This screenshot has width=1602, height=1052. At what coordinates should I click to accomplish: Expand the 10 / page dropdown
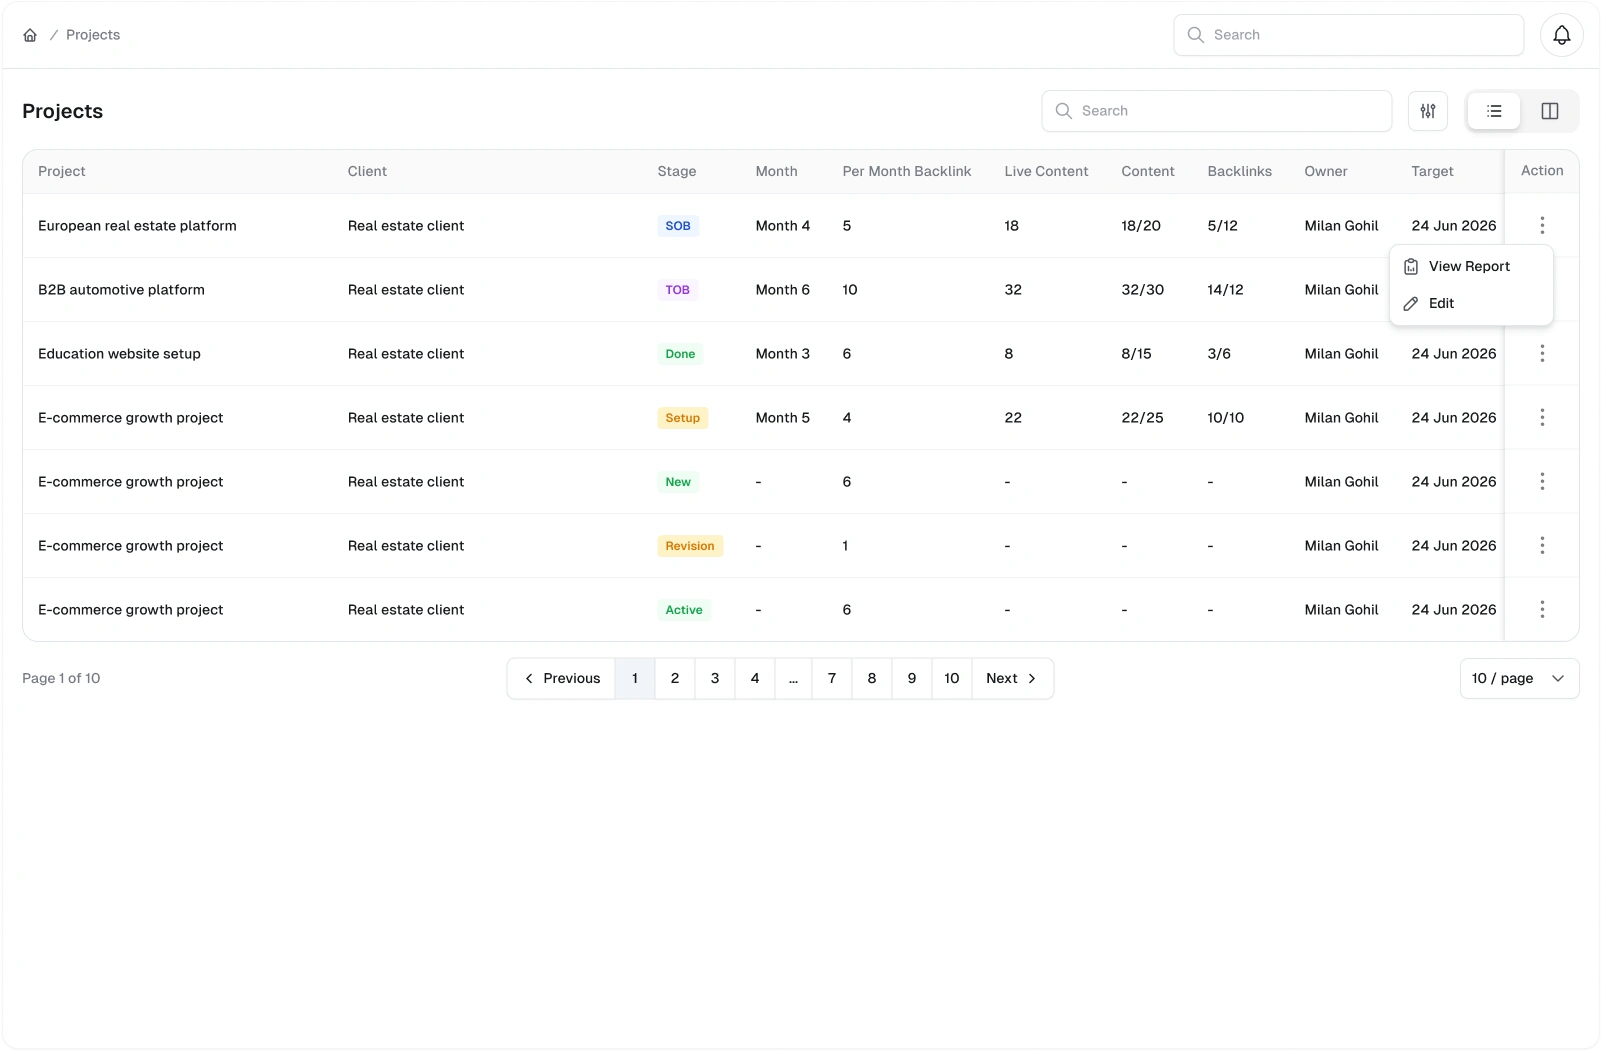click(1519, 678)
